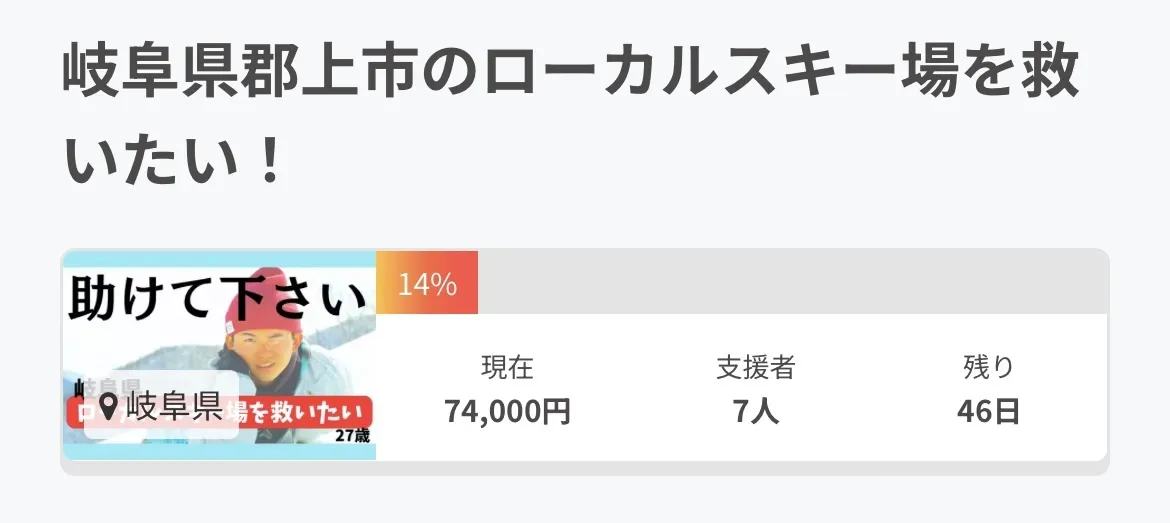Click the unfilled gray progress bar area
Image resolution: width=1170 pixels, height=523 pixels.
(x=790, y=283)
